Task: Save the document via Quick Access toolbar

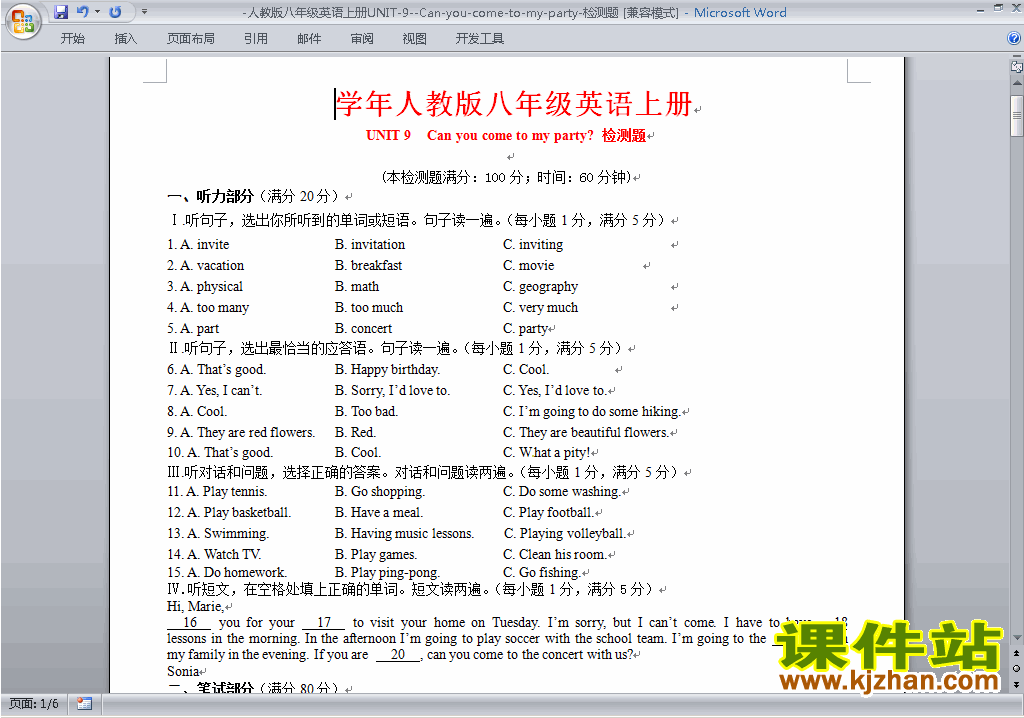Action: (x=61, y=12)
